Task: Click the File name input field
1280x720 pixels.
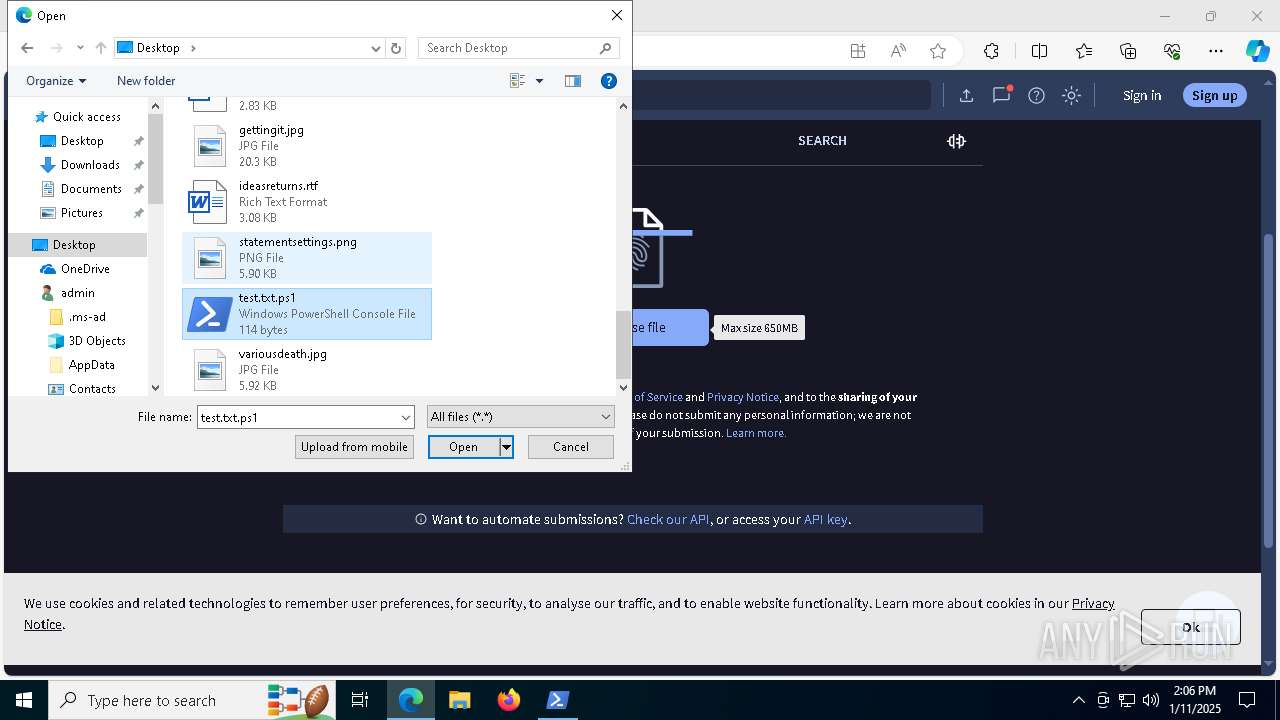Action: pos(298,417)
